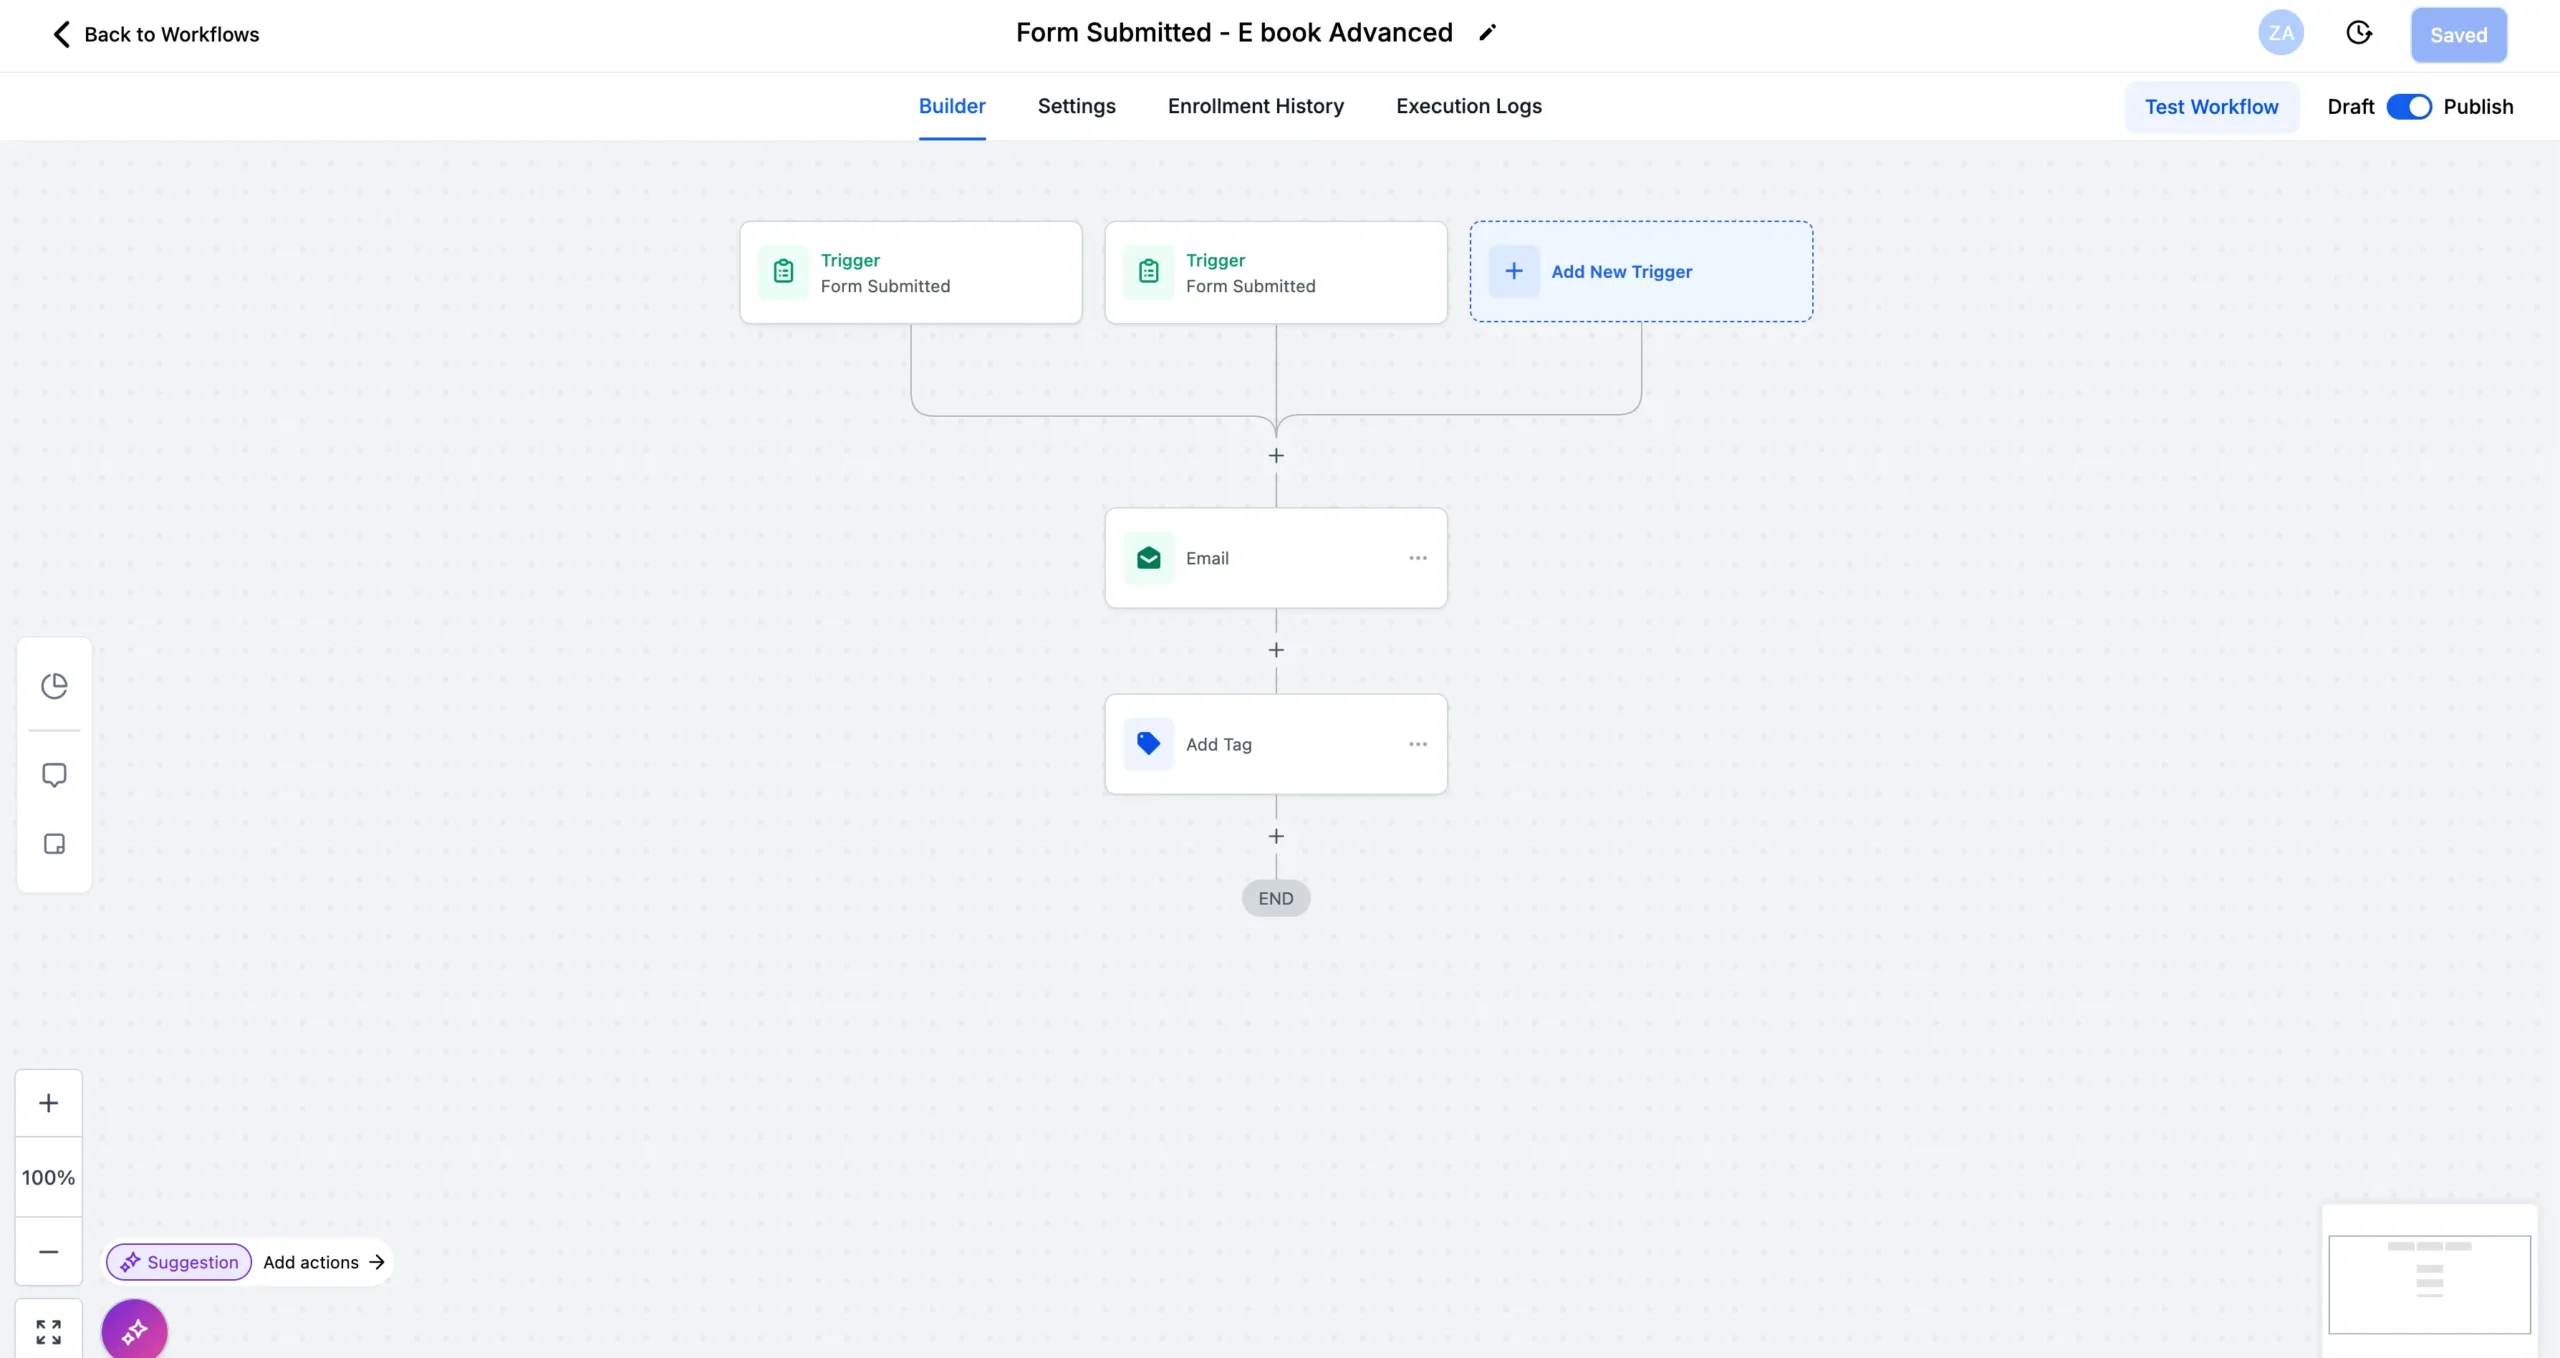Click the pencil icon to rename workflow
The height and width of the screenshot is (1358, 2560).
[x=1487, y=33]
